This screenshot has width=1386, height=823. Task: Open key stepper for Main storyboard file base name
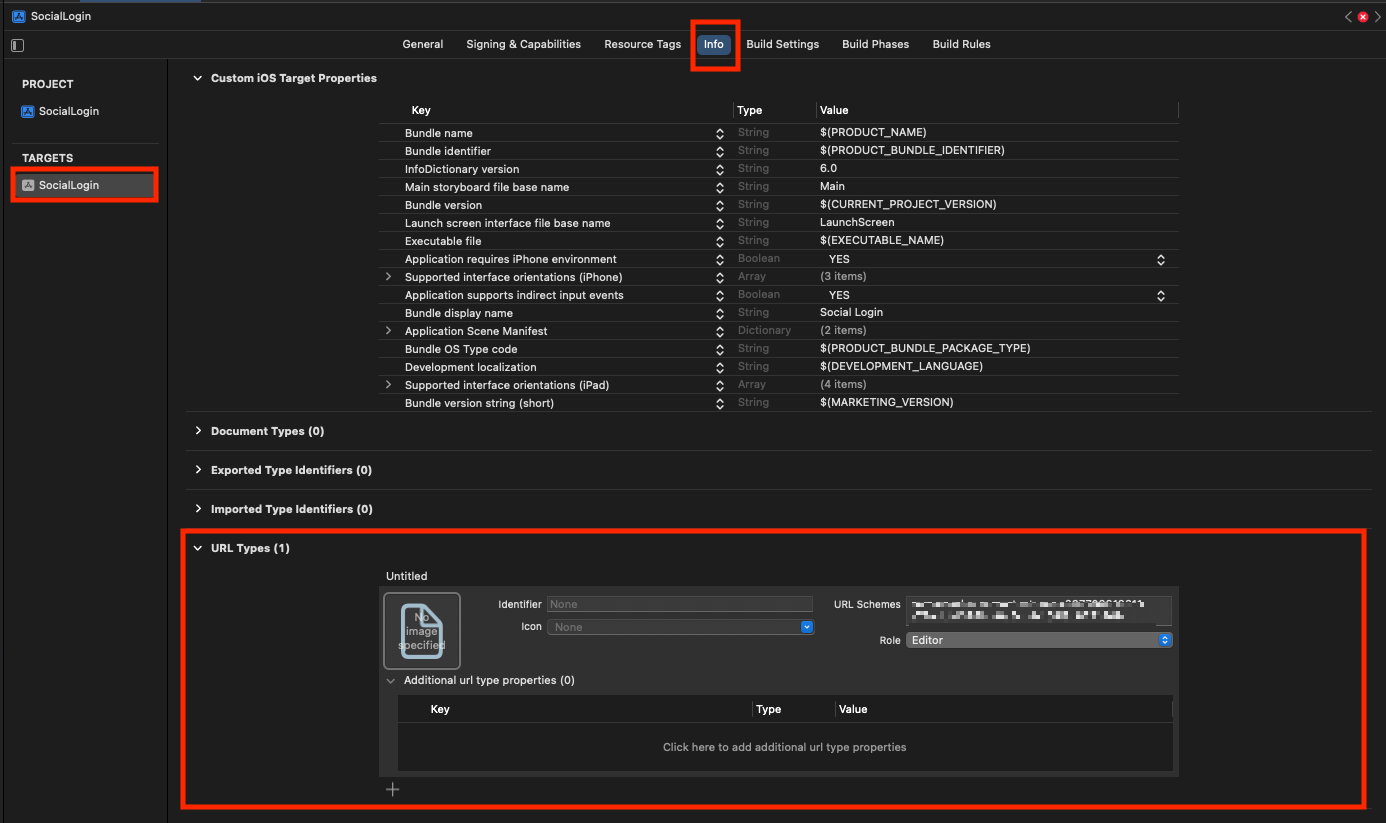(x=720, y=187)
